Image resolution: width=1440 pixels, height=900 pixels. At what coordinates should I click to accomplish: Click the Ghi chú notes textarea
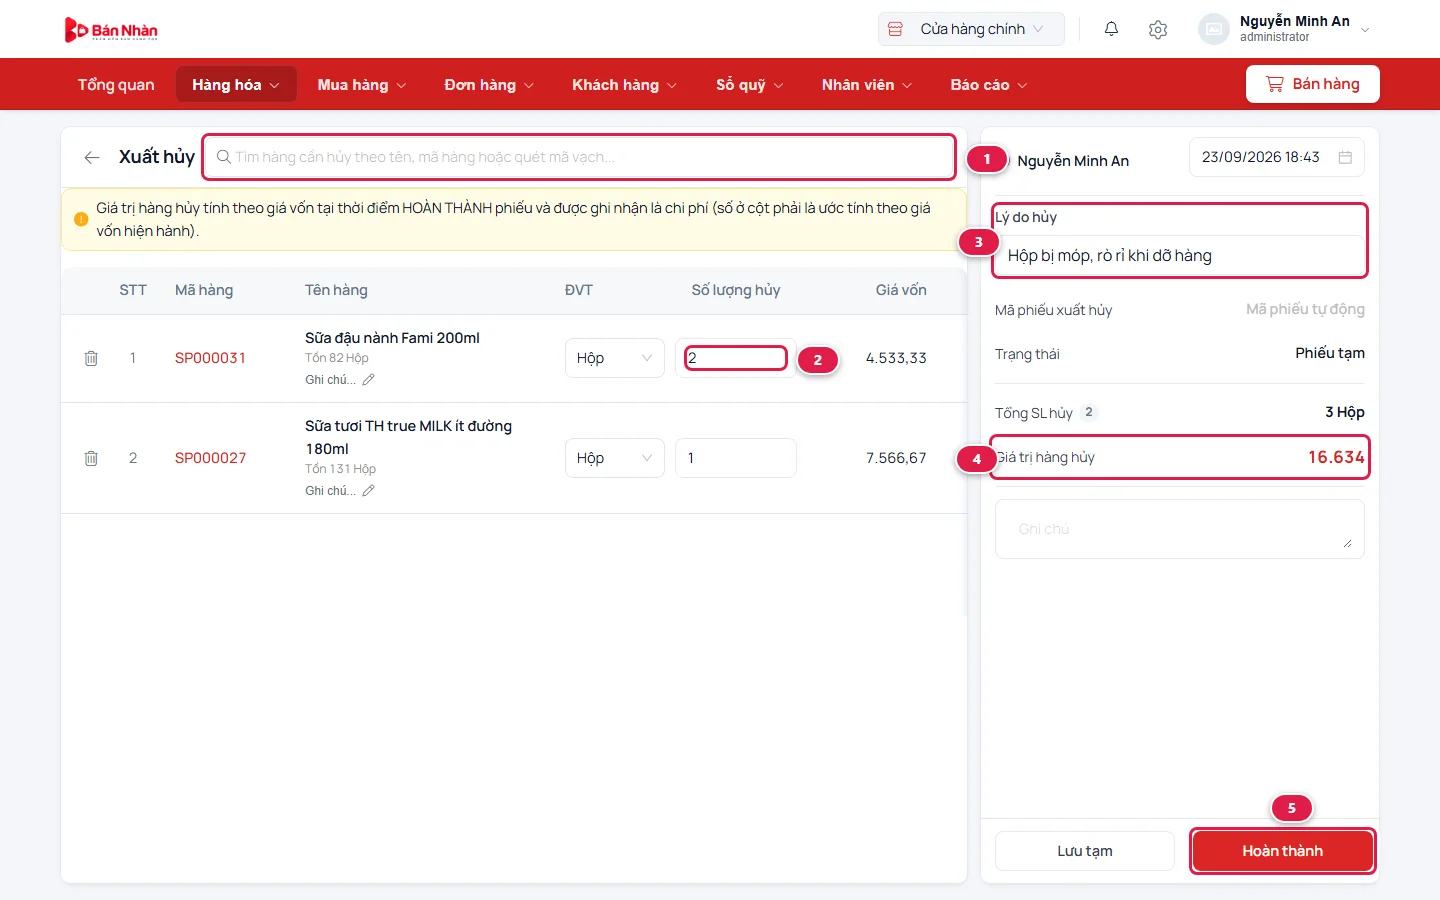pyautogui.click(x=1180, y=529)
